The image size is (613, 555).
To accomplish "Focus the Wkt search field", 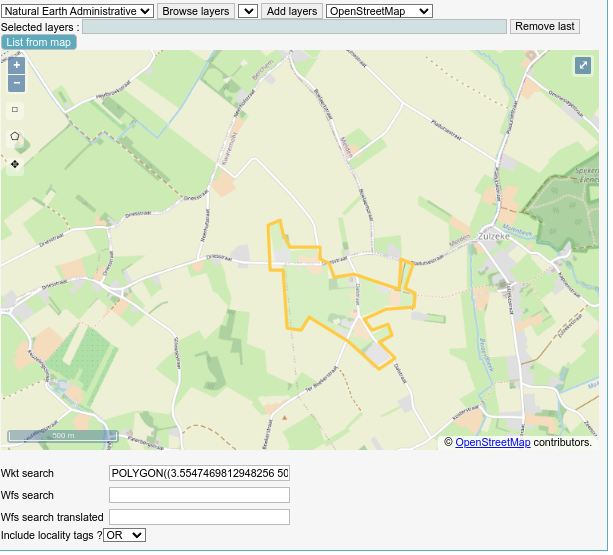I will (x=199, y=473).
